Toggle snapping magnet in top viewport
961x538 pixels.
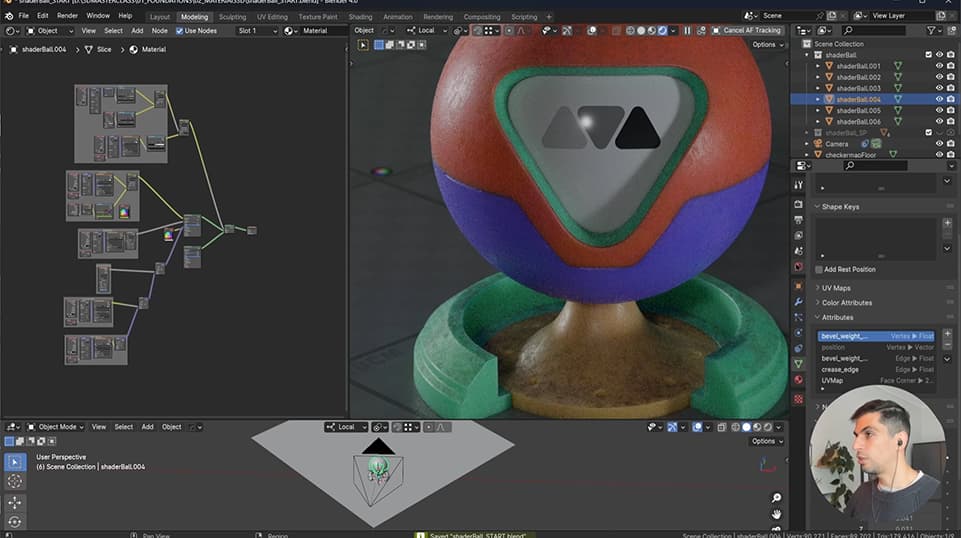point(477,31)
